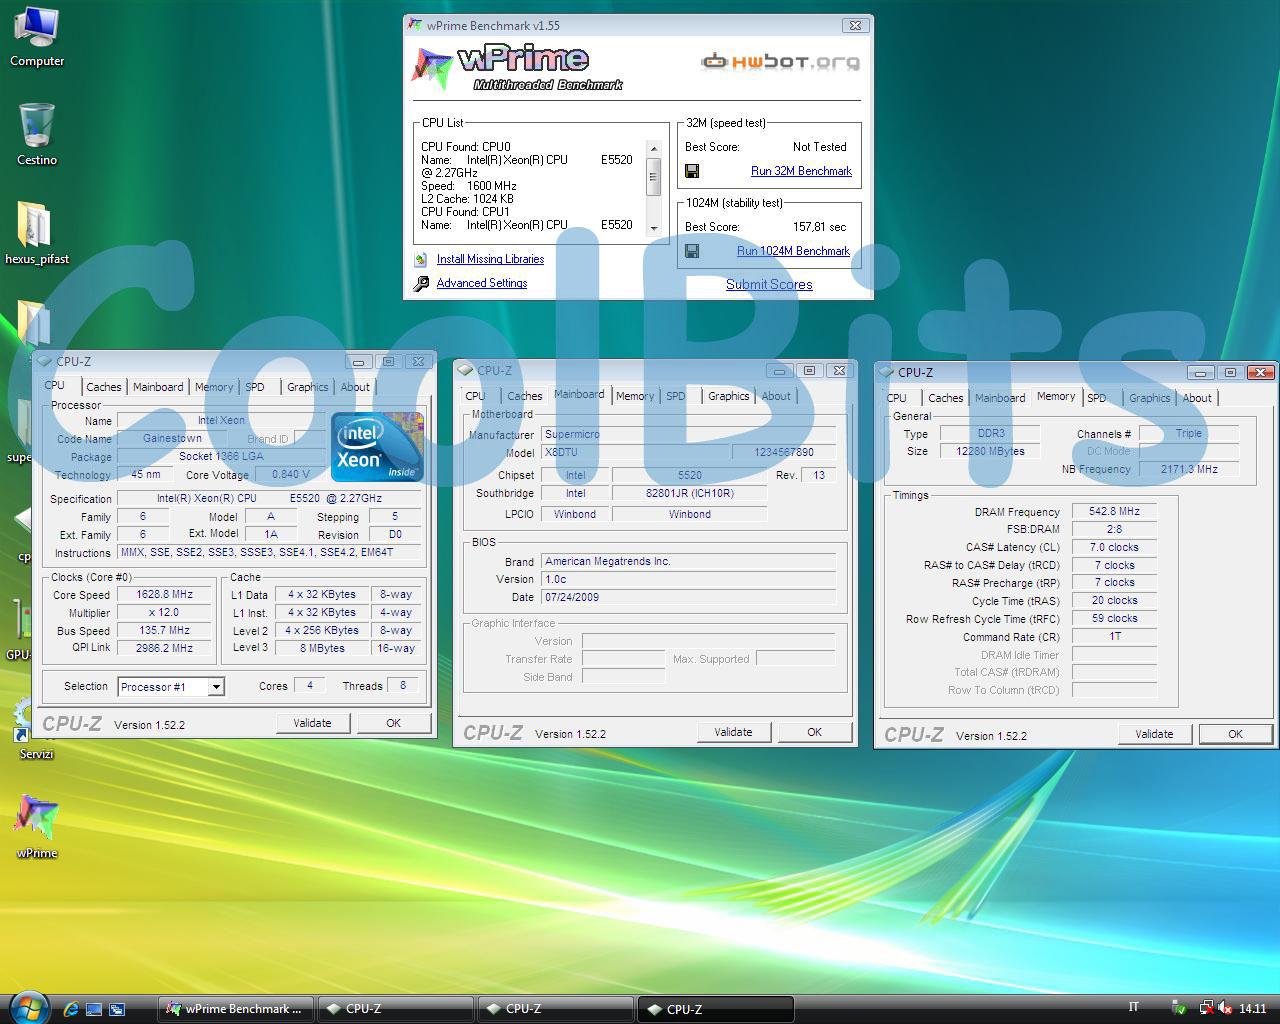Click the Install Missing Libraries icon
The image size is (1280, 1024).
(x=421, y=259)
